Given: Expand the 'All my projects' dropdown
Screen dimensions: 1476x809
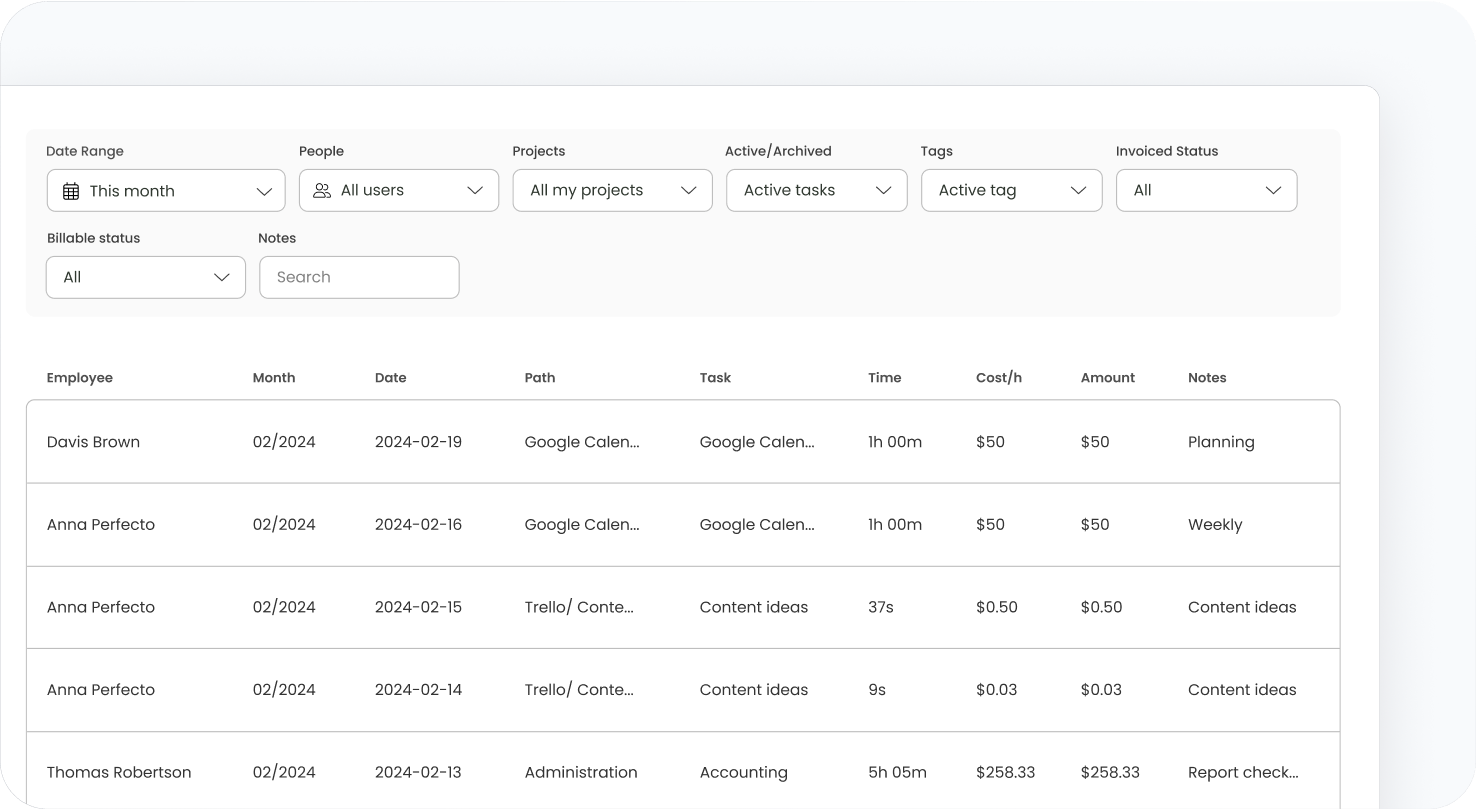Looking at the screenshot, I should coord(613,190).
